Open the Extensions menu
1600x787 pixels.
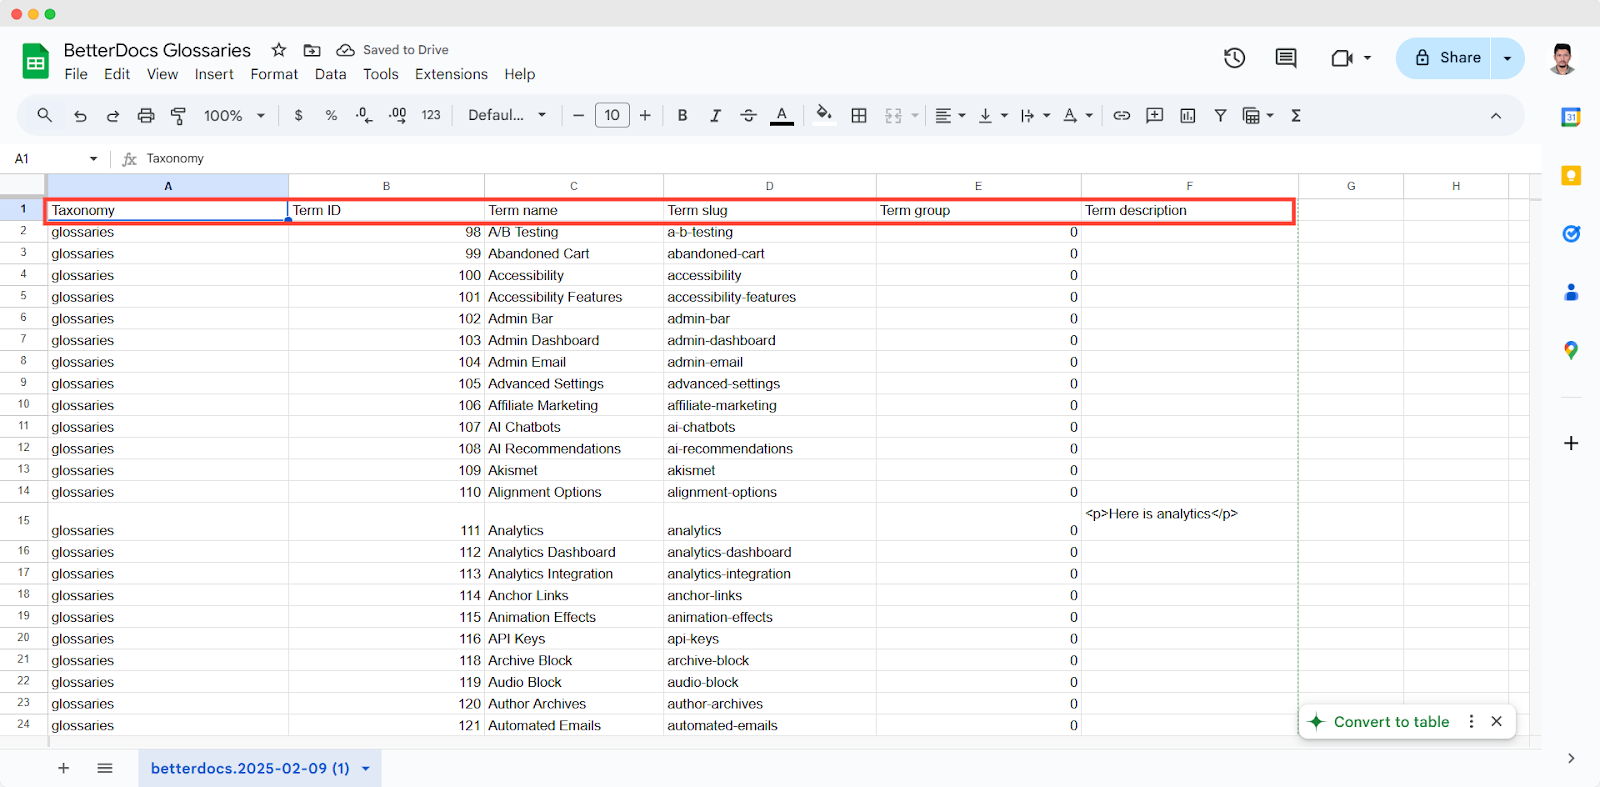click(x=451, y=74)
